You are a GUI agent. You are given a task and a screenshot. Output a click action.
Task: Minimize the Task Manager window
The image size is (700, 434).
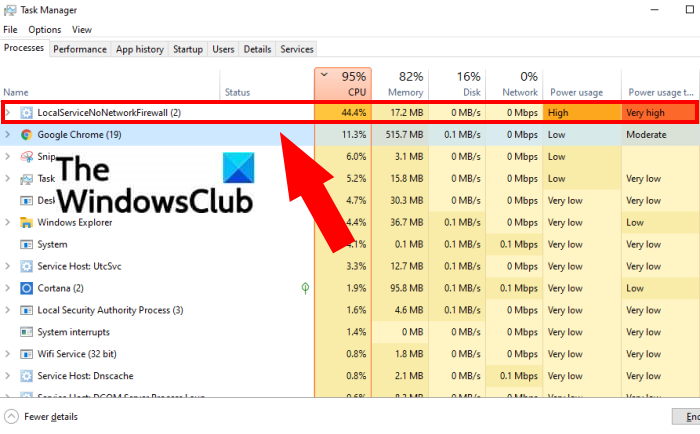click(x=654, y=9)
